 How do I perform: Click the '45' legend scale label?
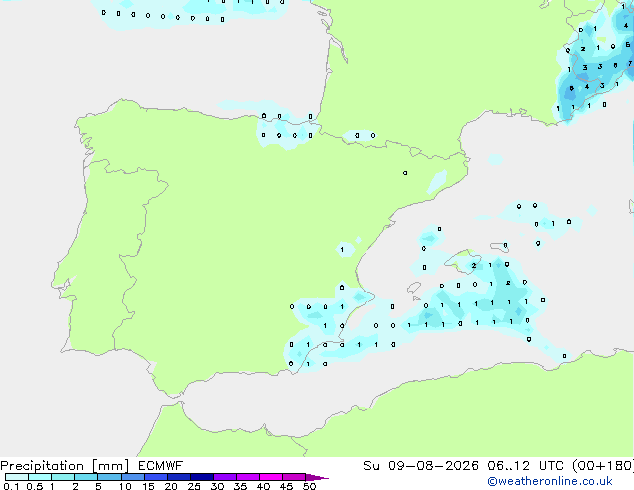286,486
